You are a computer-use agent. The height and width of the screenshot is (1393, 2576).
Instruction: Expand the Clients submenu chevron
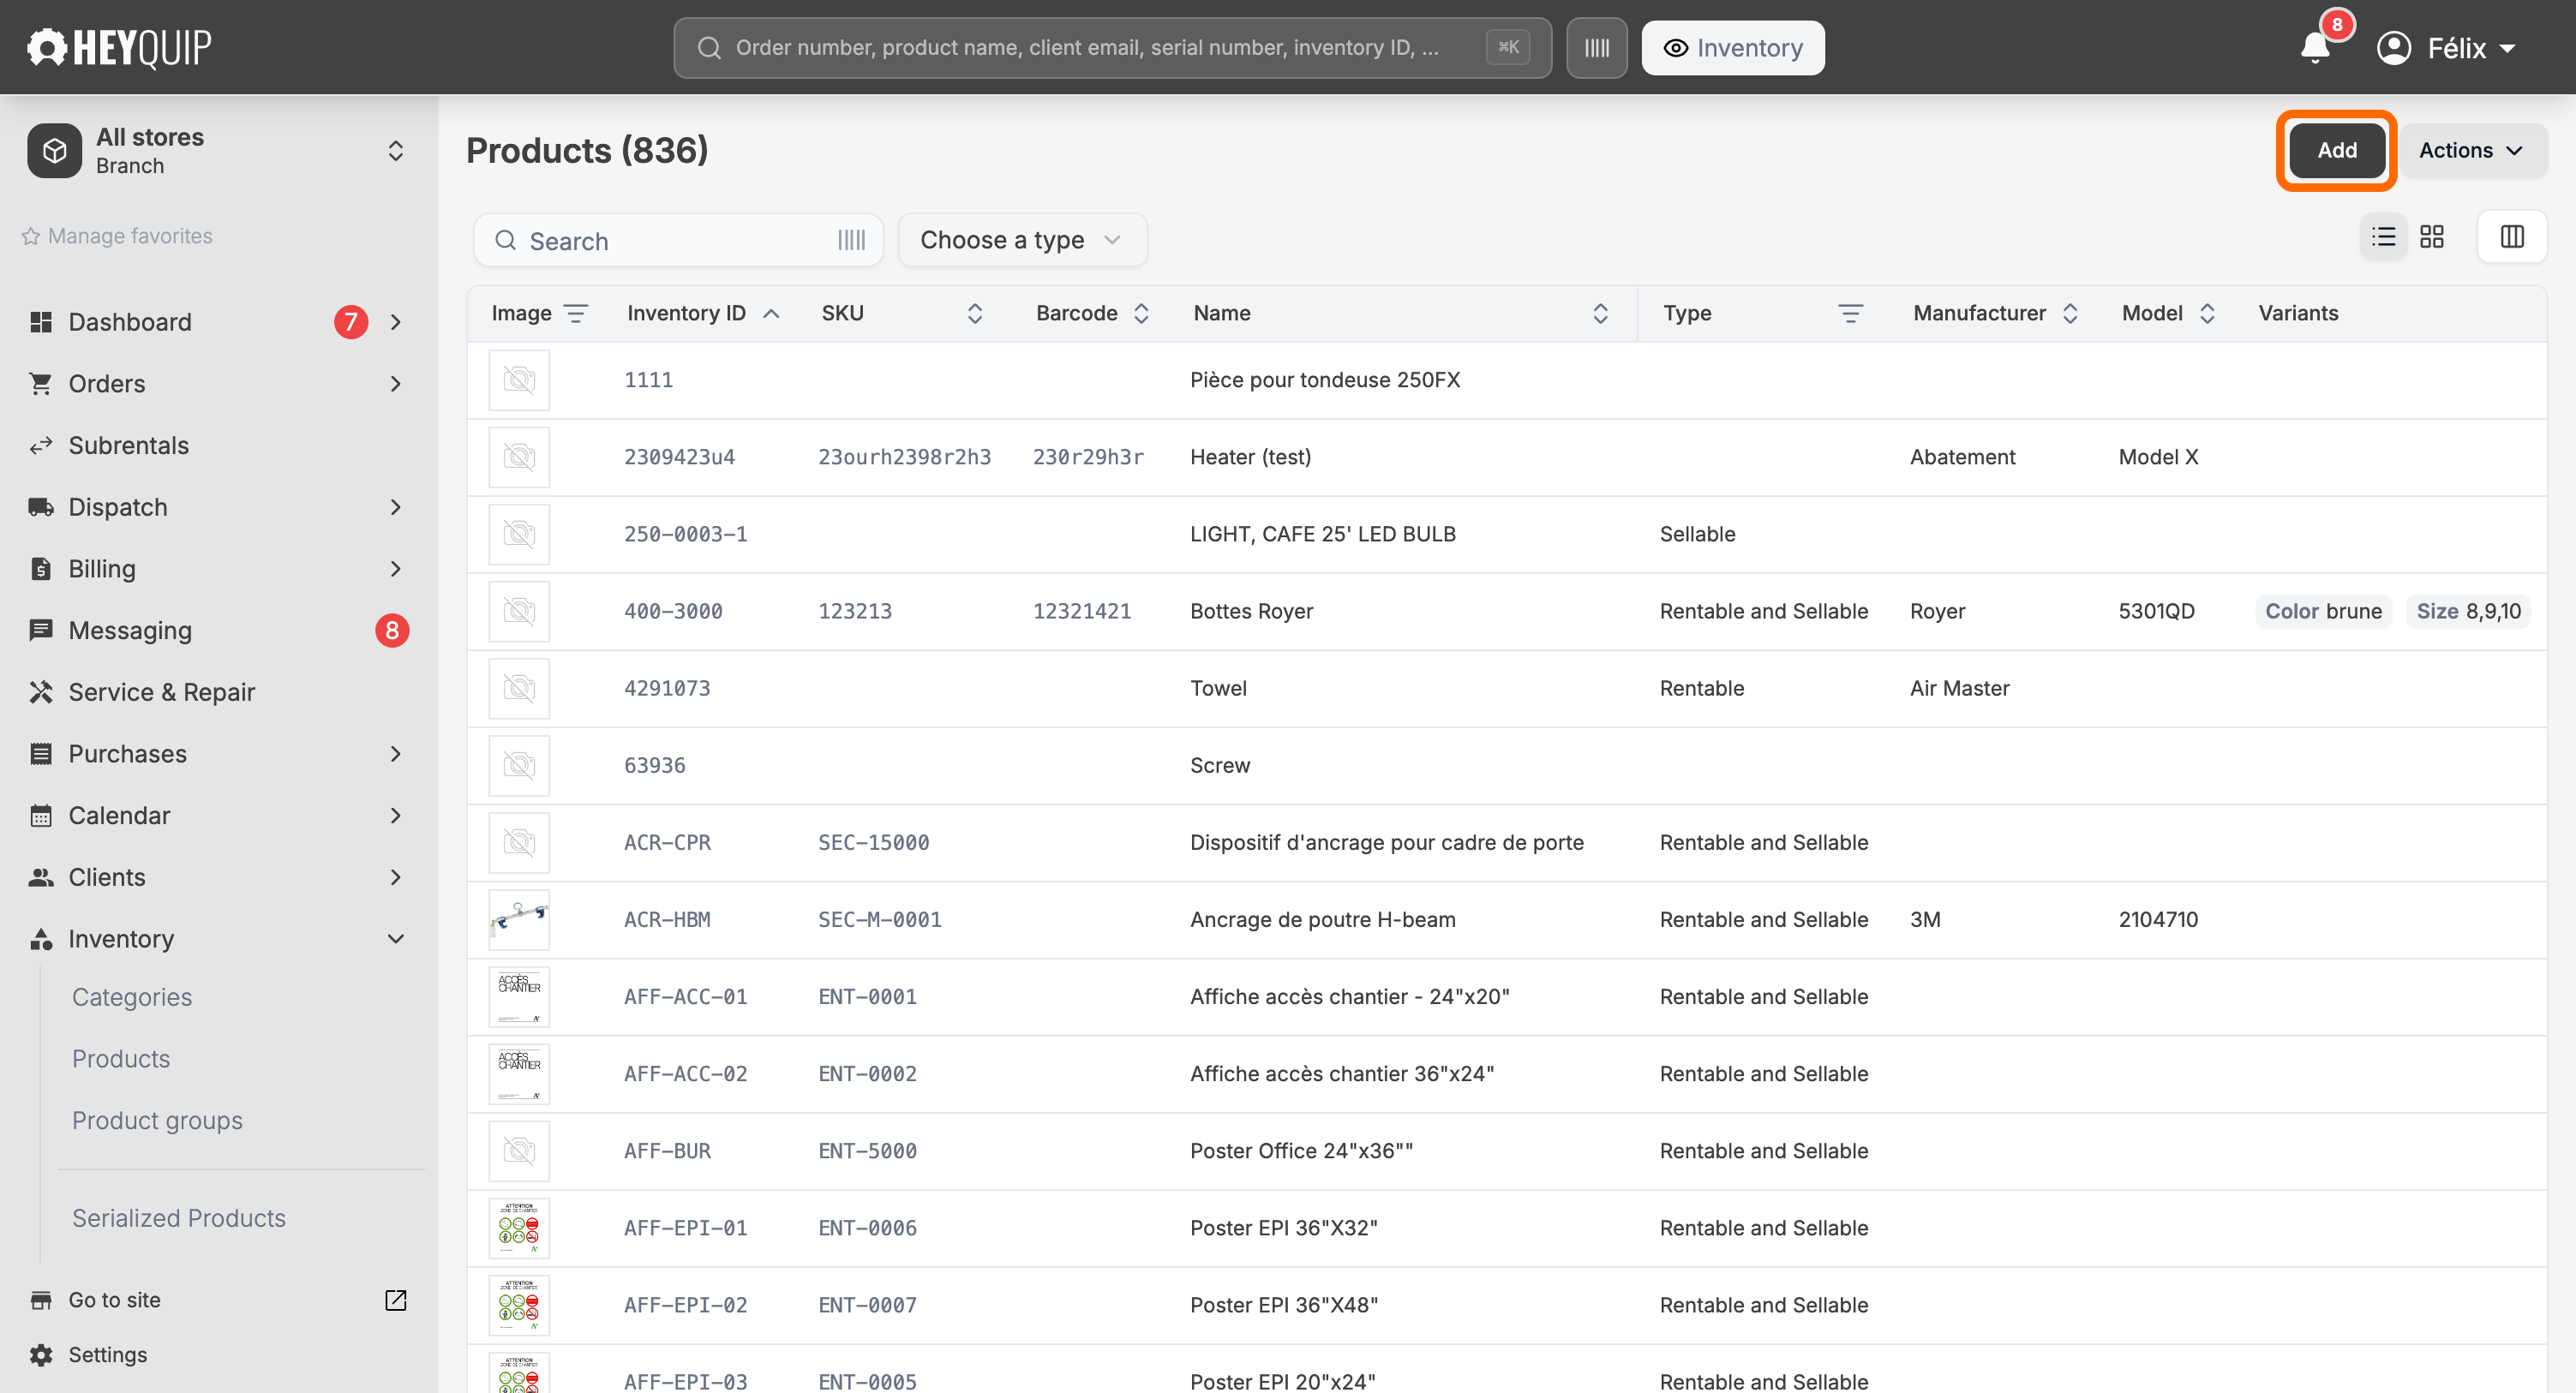click(396, 877)
